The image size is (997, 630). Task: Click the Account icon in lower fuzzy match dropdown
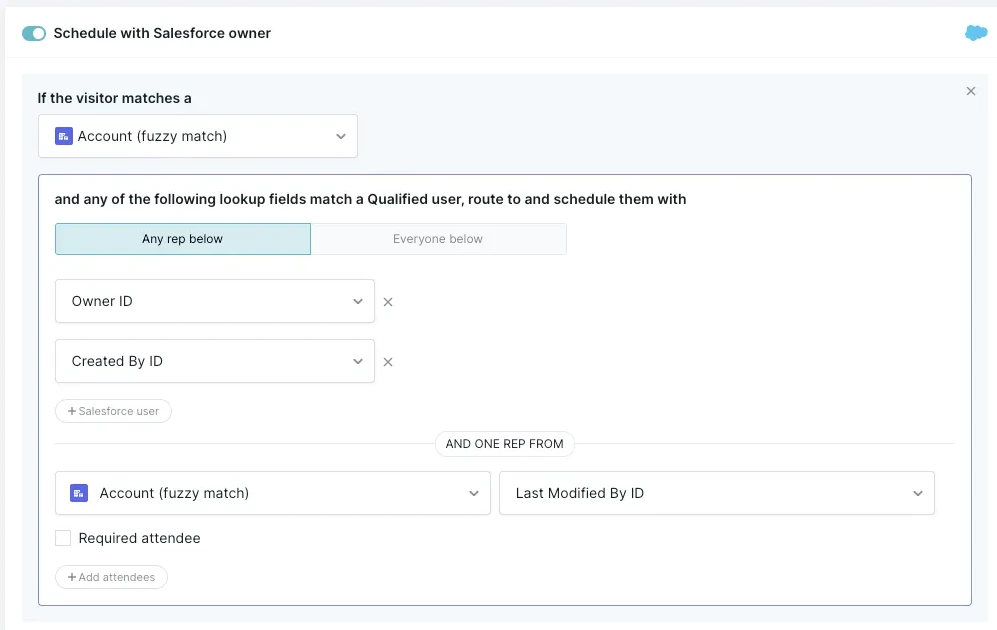pos(79,493)
